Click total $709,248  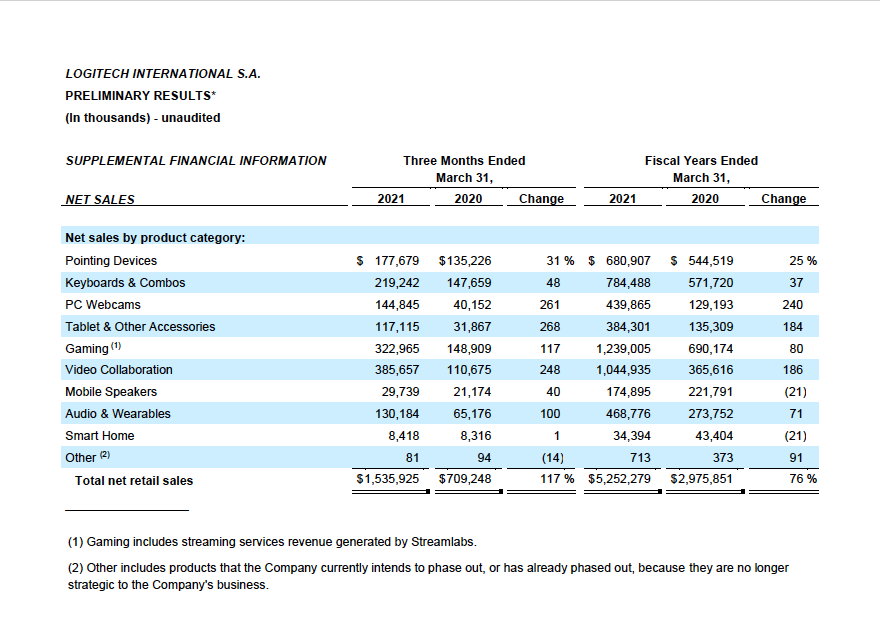[465, 479]
